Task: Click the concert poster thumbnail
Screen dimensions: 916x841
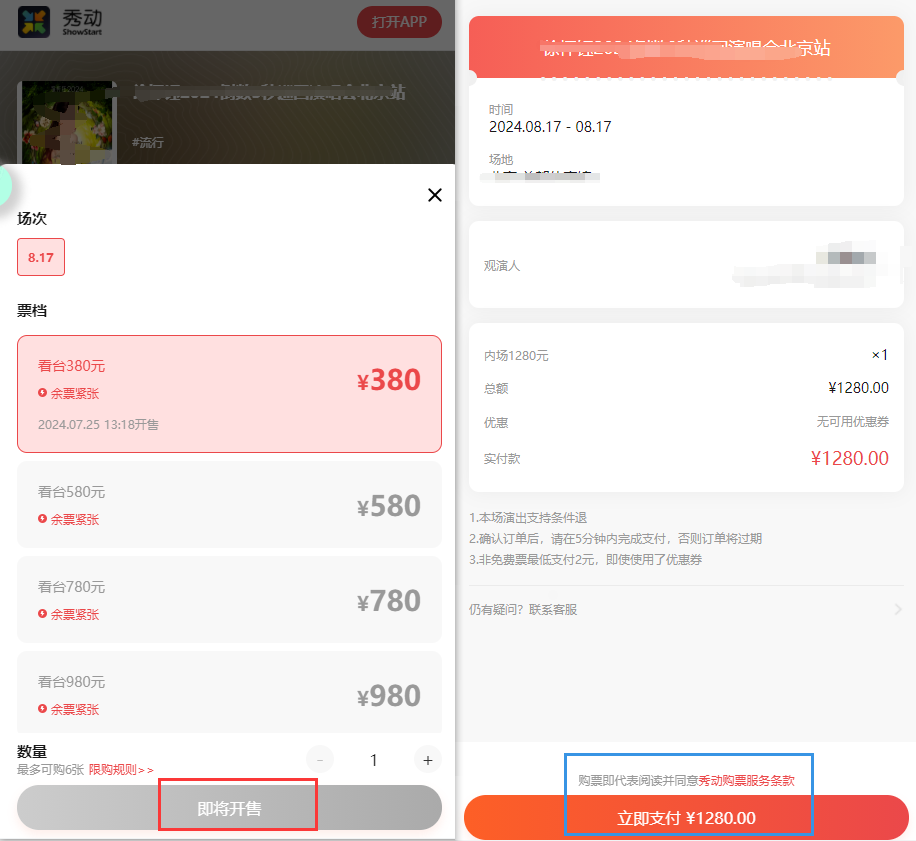Action: tap(67, 122)
